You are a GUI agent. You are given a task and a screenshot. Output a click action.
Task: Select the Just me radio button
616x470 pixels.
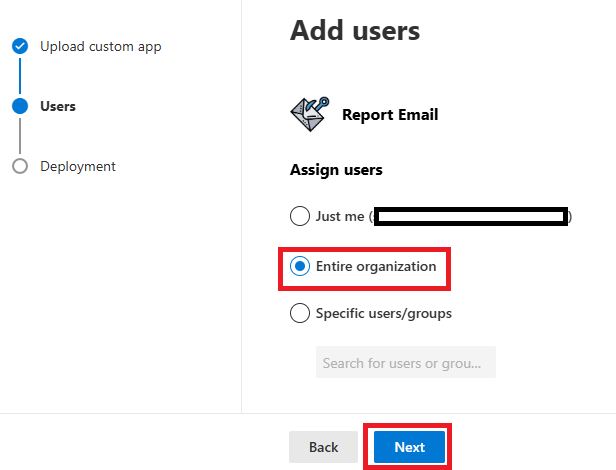pos(299,217)
